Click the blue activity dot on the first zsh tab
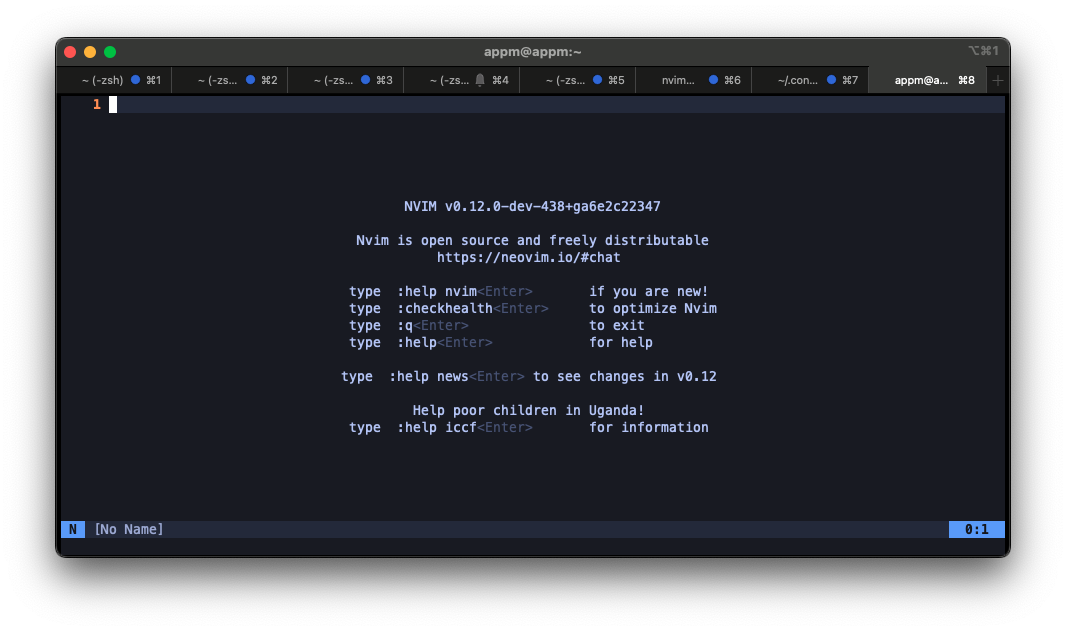This screenshot has height=631, width=1066. (133, 79)
